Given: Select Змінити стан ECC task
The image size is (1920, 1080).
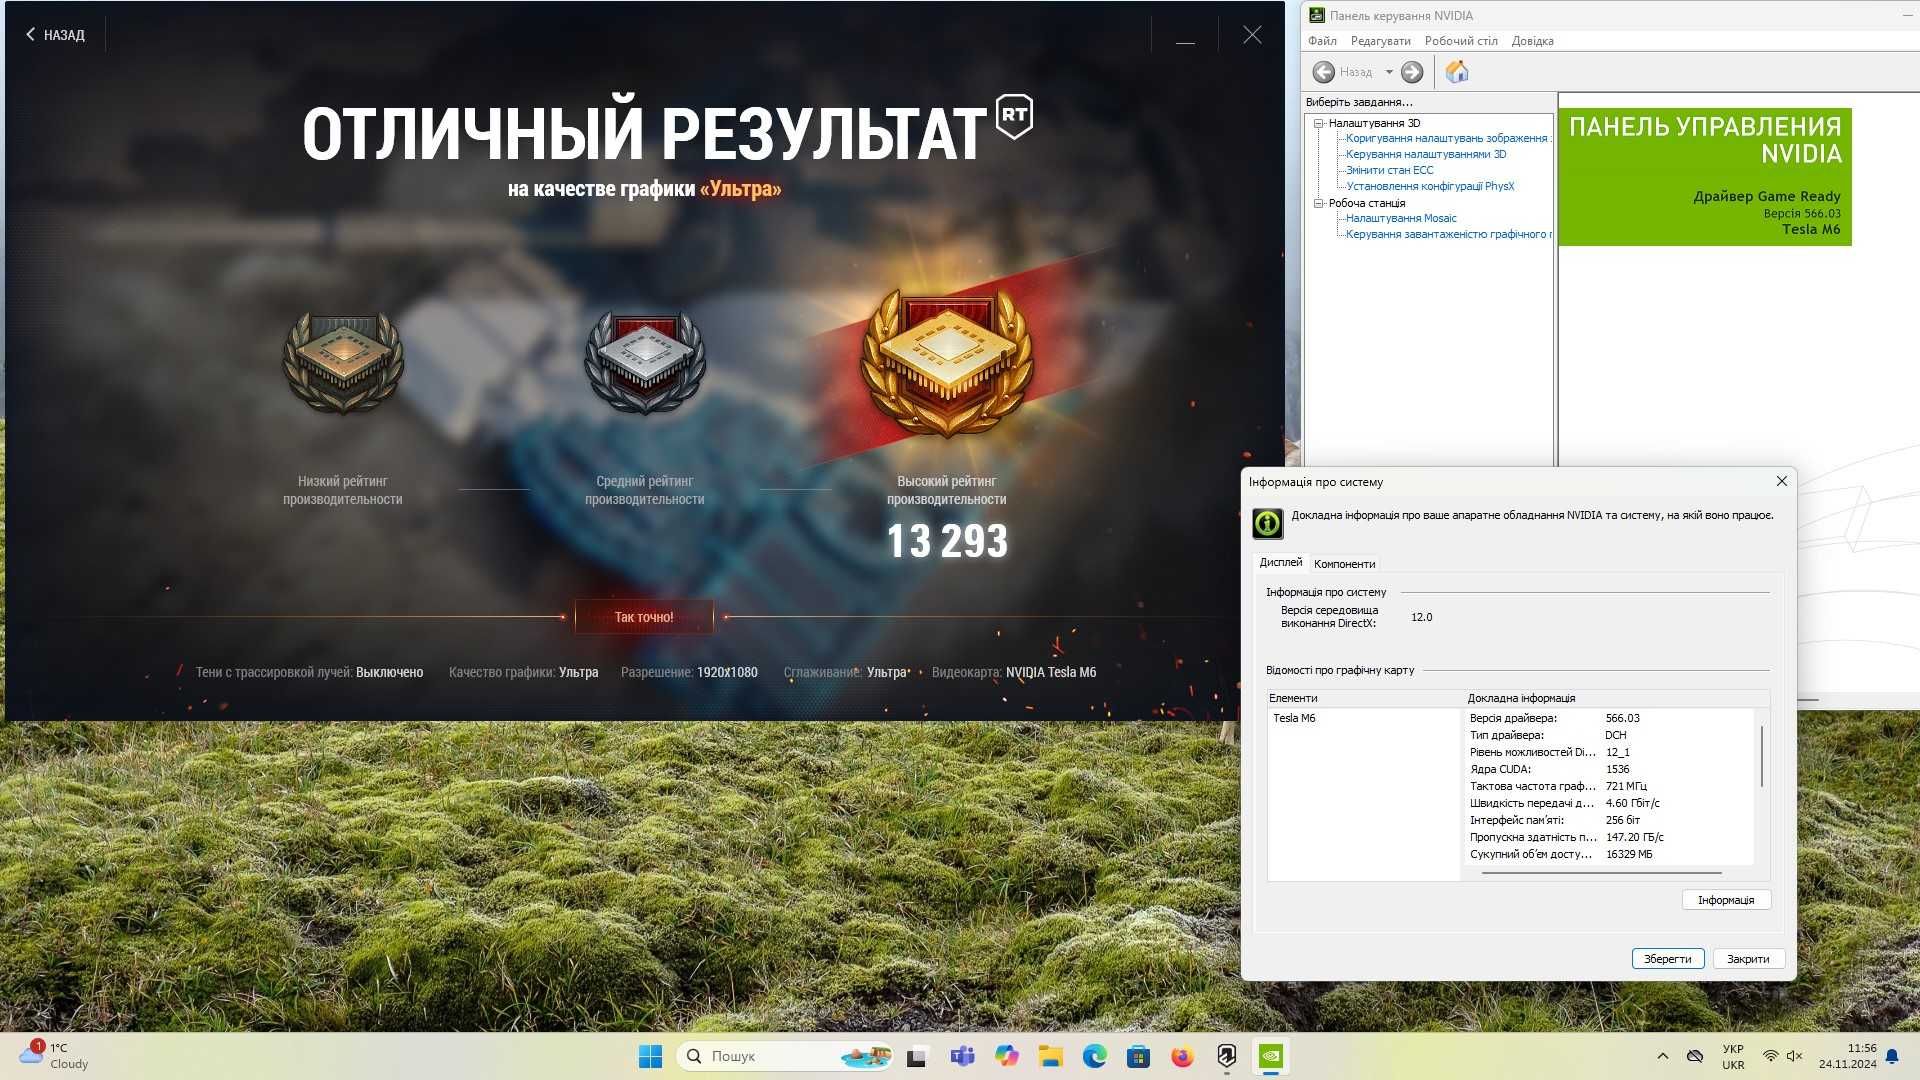Looking at the screenshot, I should pyautogui.click(x=1389, y=170).
